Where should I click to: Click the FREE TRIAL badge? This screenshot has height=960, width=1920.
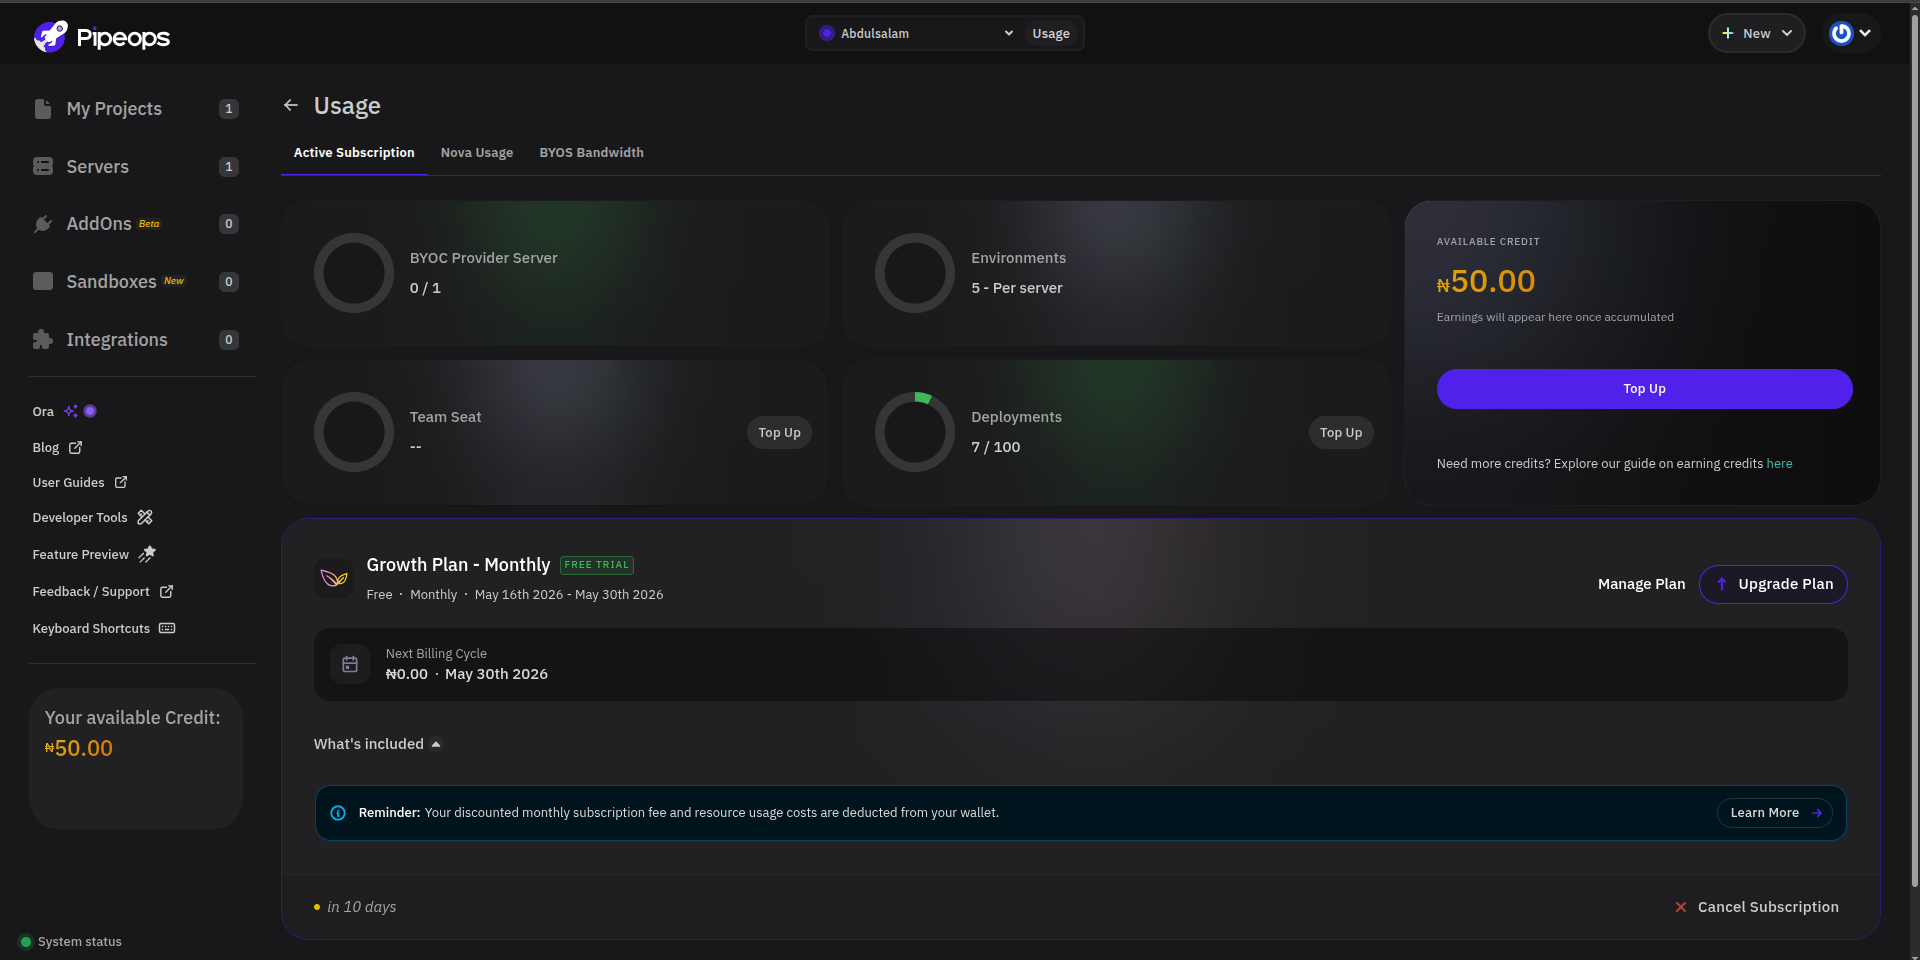[597, 565]
